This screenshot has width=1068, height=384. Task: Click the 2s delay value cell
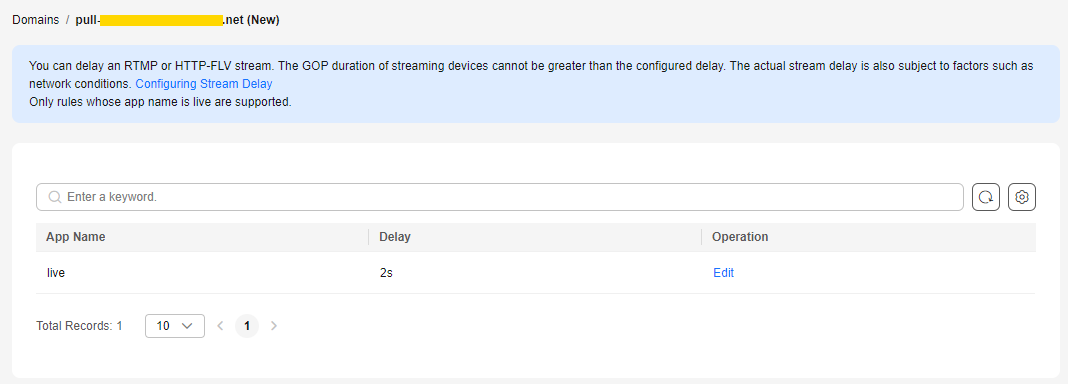(x=386, y=272)
